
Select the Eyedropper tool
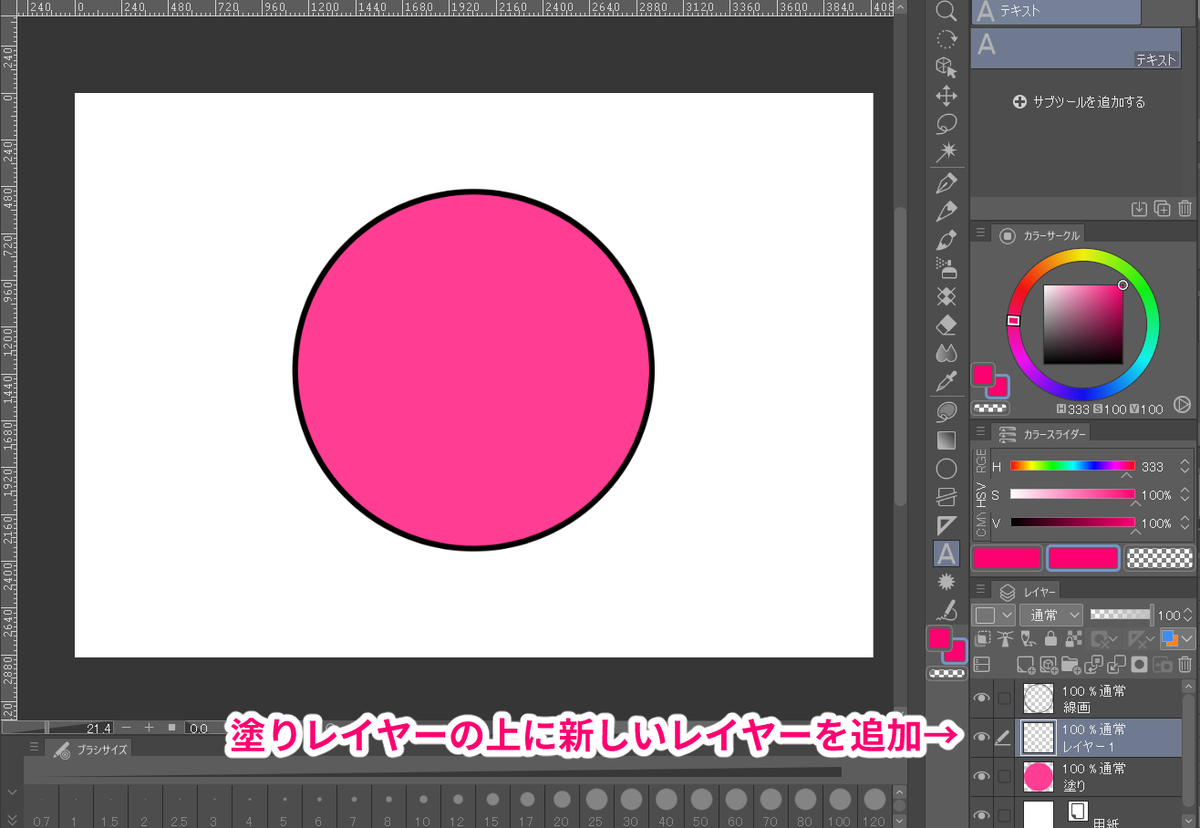point(947,380)
